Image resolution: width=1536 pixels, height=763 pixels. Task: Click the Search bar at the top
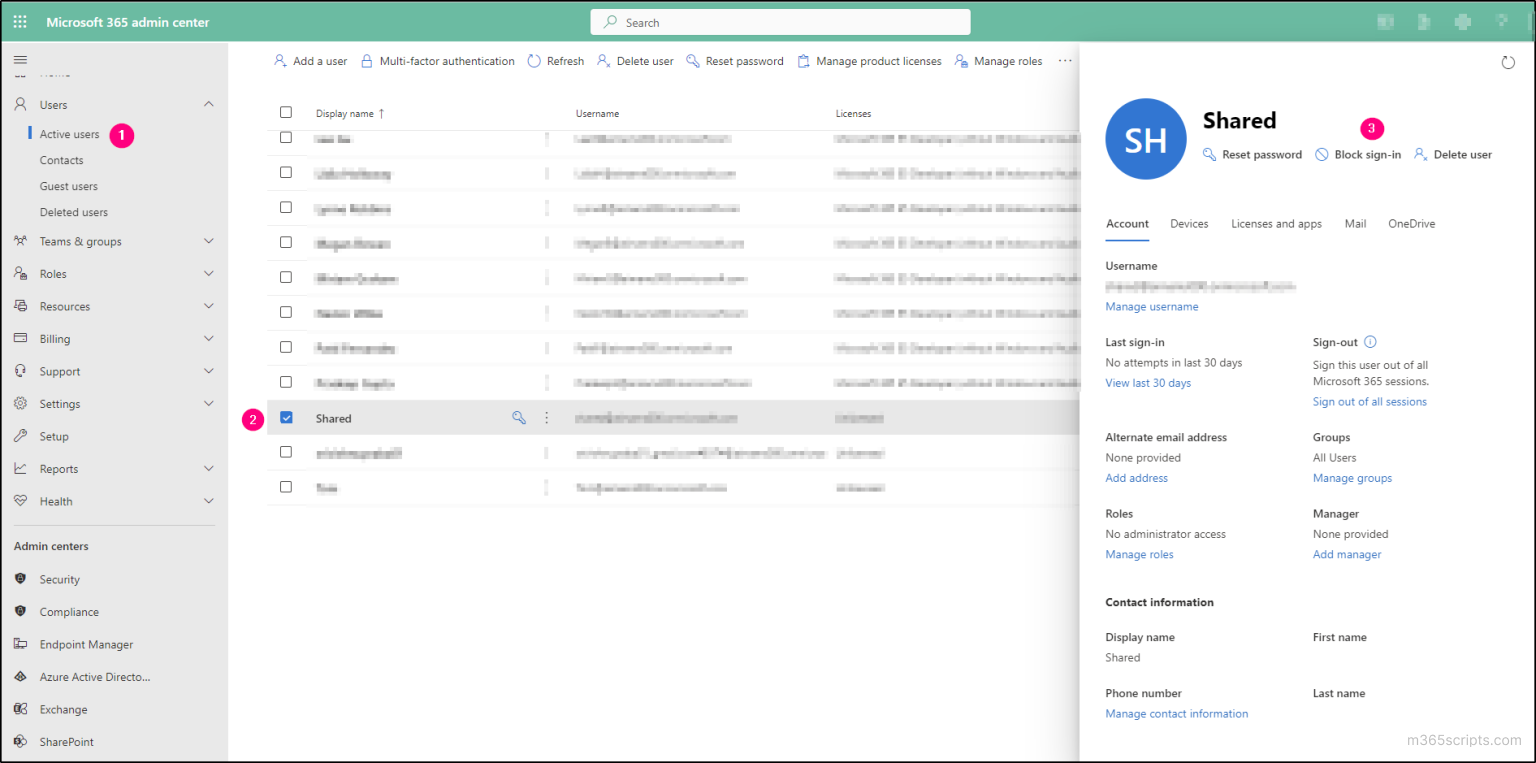click(x=780, y=21)
